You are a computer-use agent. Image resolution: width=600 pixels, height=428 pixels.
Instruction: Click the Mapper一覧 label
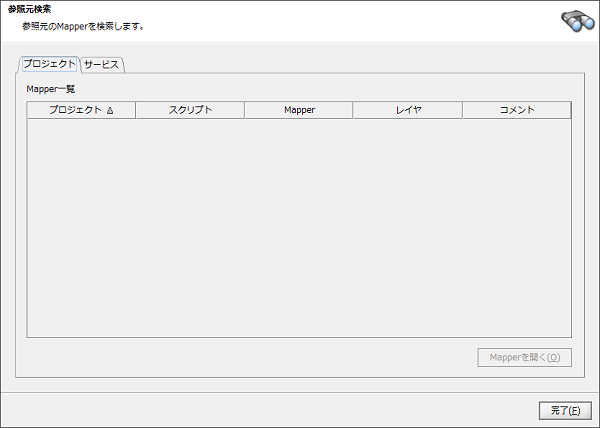click(x=45, y=89)
